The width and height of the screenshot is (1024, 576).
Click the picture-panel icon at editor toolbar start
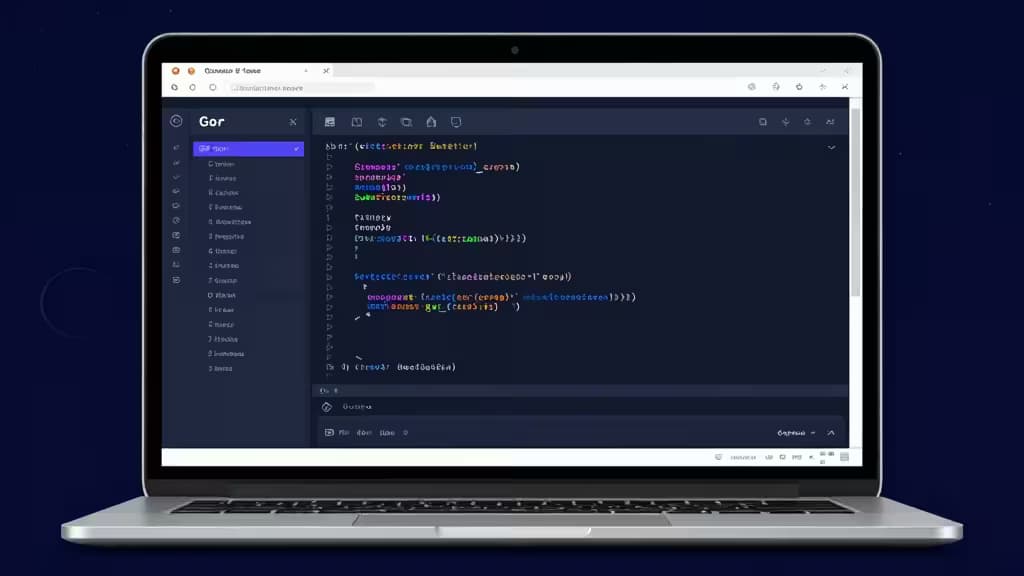click(330, 121)
